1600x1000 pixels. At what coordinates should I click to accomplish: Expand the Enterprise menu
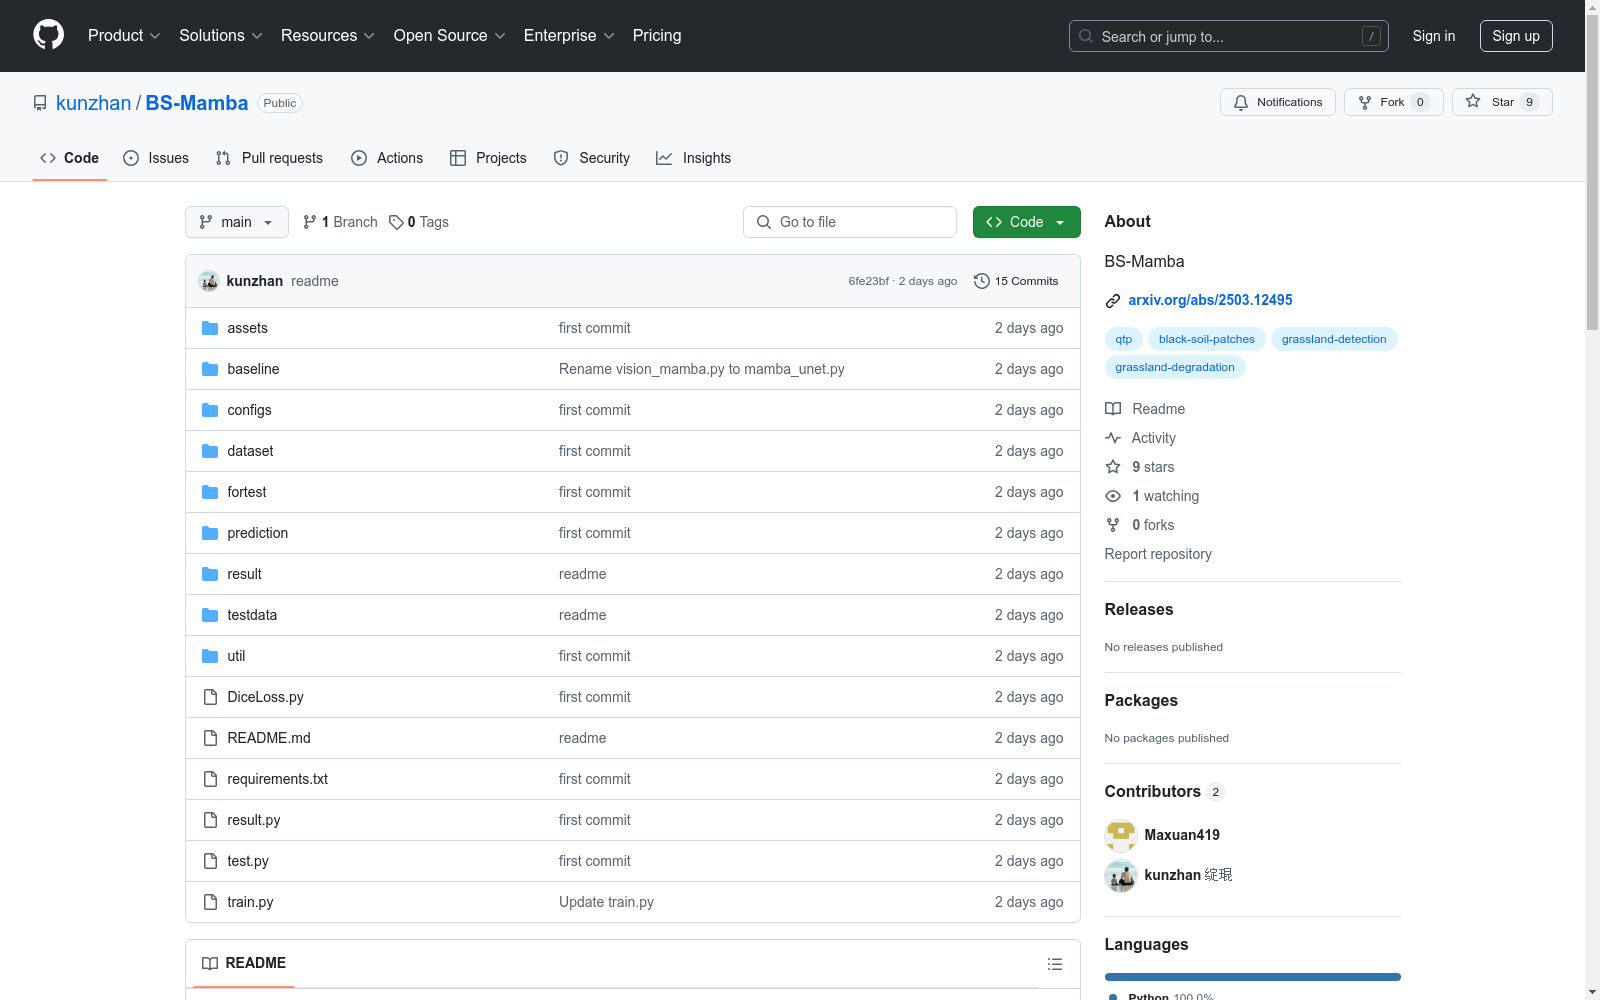click(x=569, y=36)
